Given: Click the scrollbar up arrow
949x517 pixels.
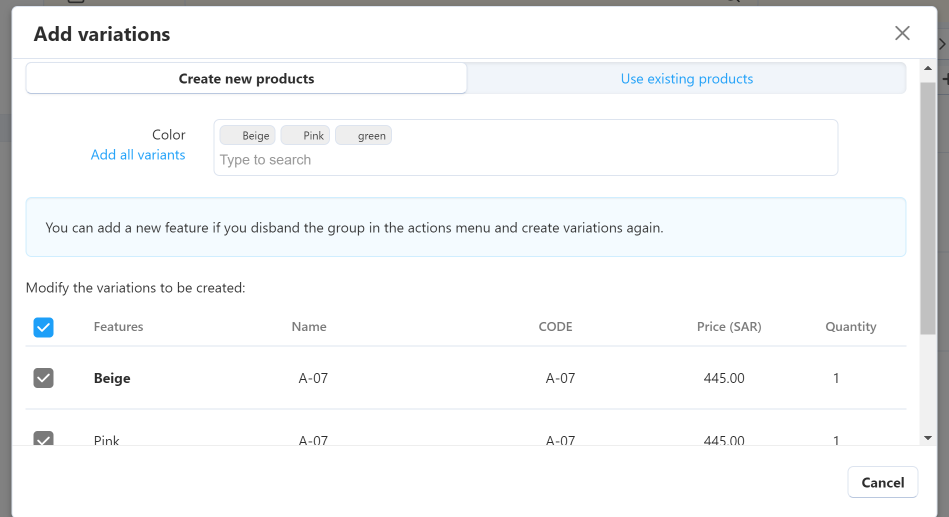Looking at the screenshot, I should (928, 68).
